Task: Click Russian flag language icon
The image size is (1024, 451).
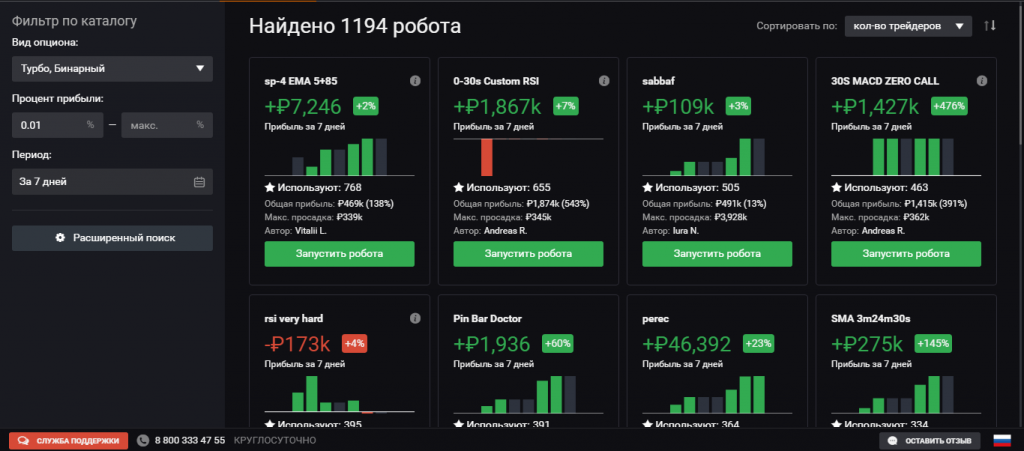Action: point(1002,441)
